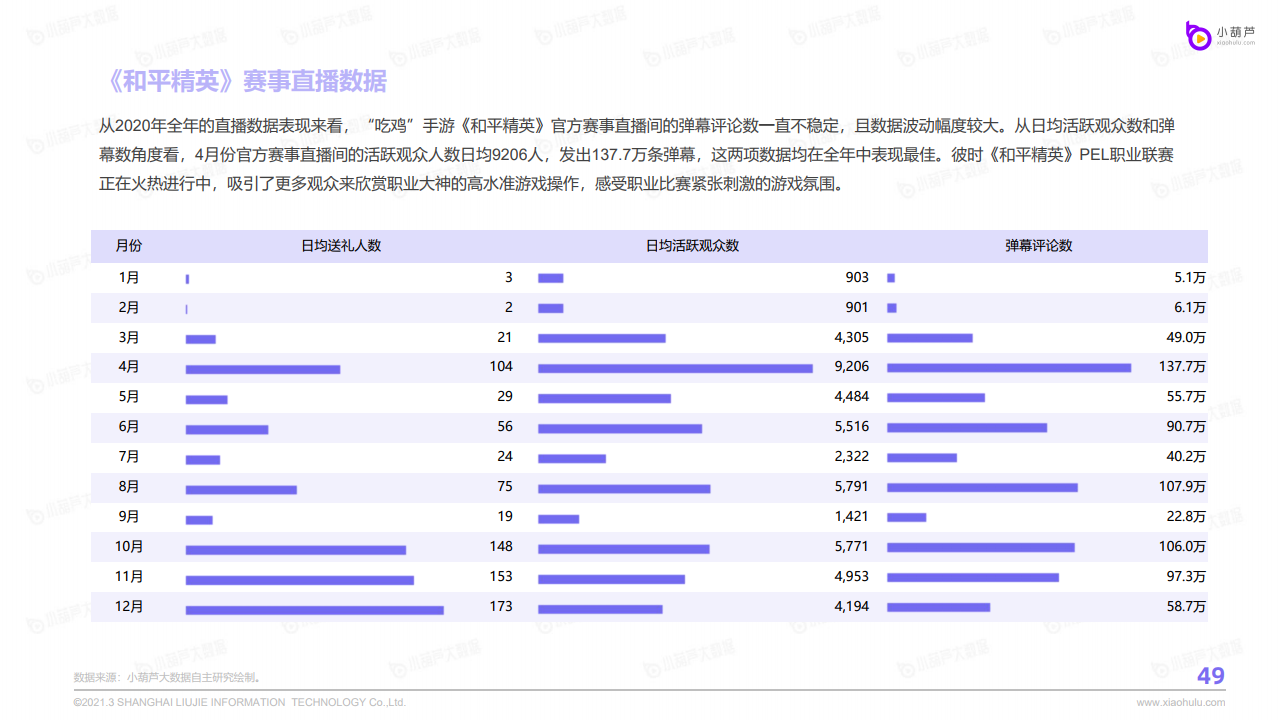This screenshot has height=720, width=1280.
Task: Click the 137.7万 value in 4月 row
Action: point(1182,367)
